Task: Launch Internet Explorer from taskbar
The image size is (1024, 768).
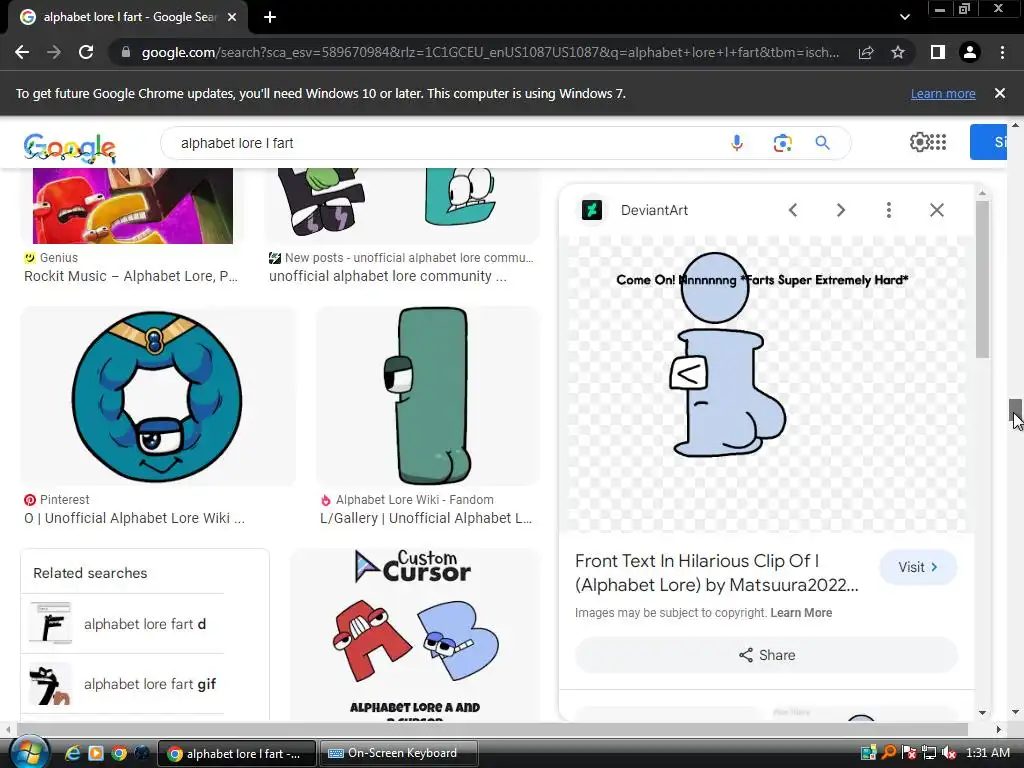Action: point(72,753)
